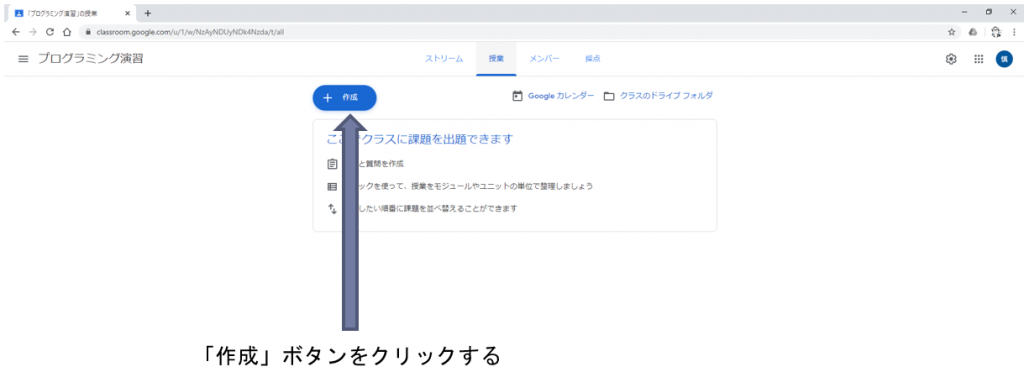This screenshot has height=372, width=1024.
Task: Open a new browser tab
Action: click(x=148, y=13)
